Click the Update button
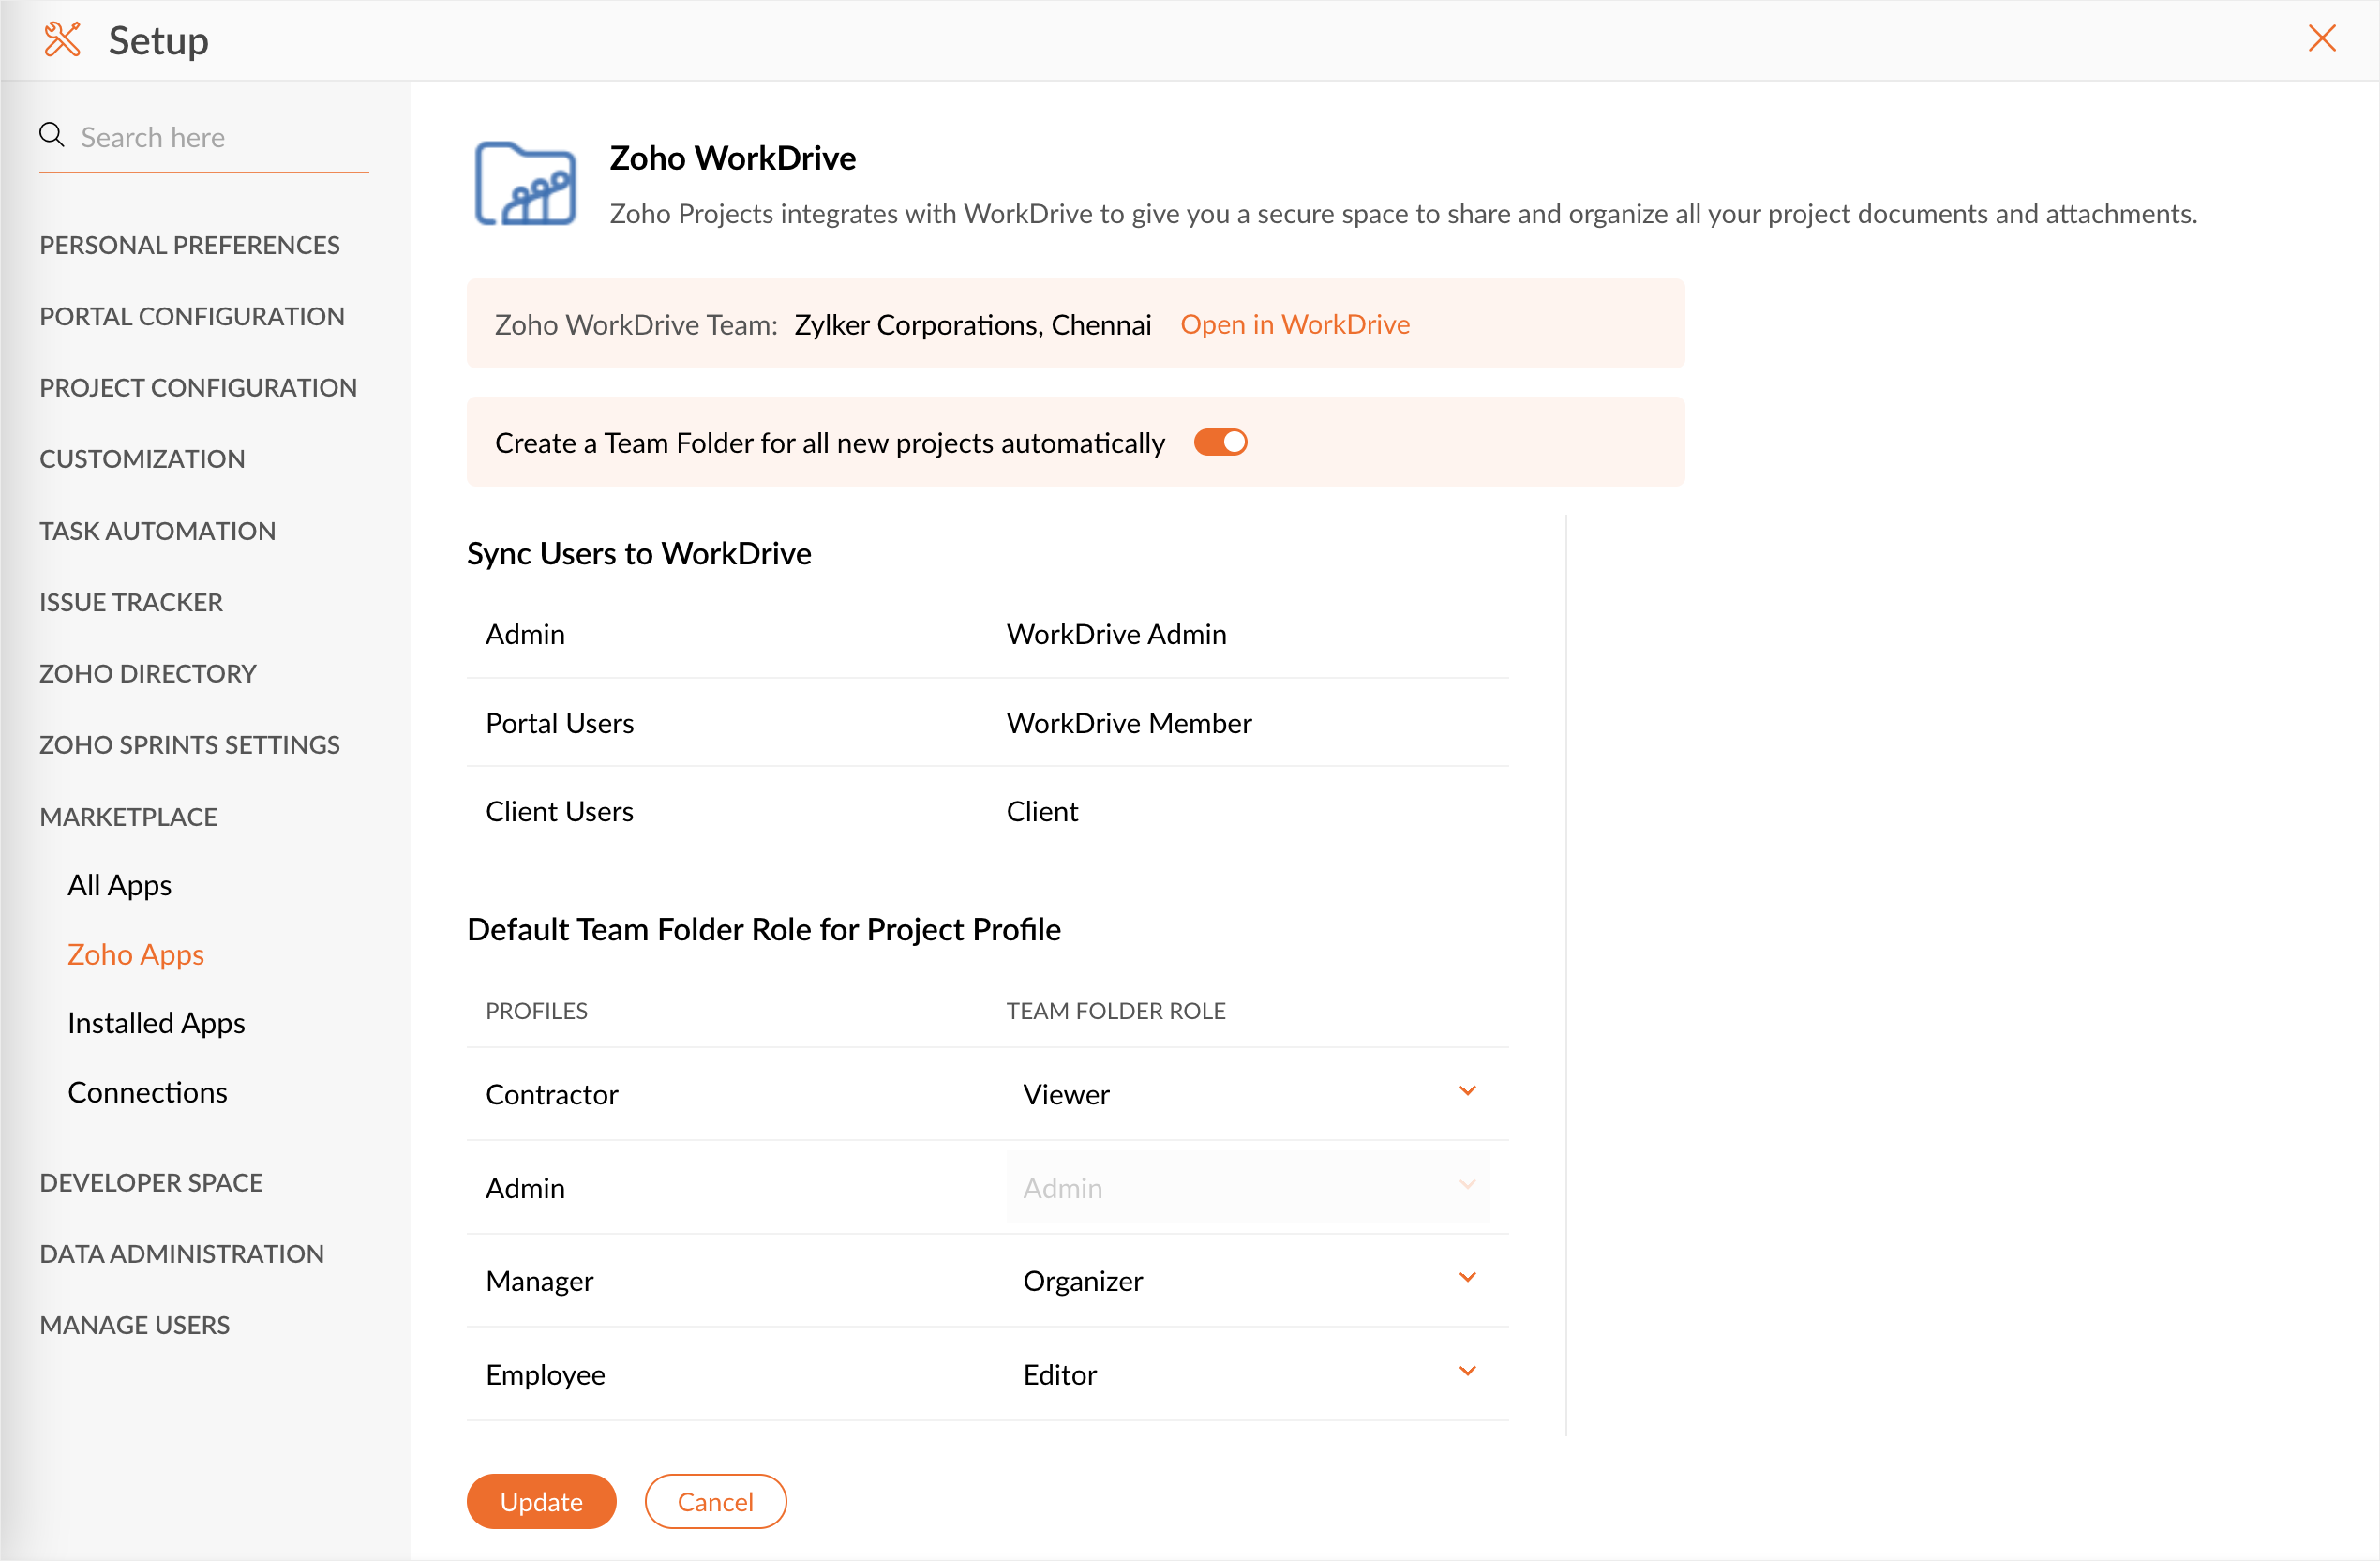The image size is (2380, 1561). point(541,1501)
